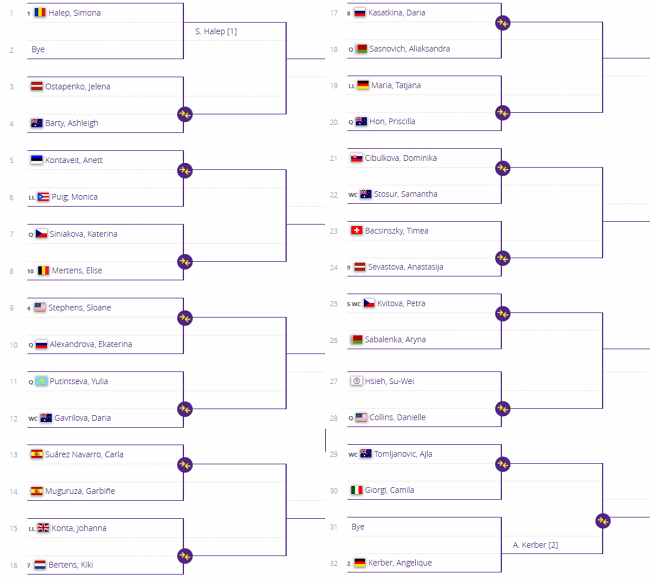Open match icon for Putintseva vs Gavrilova
Image resolution: width=650 pixels, height=585 pixels.
[184, 408]
